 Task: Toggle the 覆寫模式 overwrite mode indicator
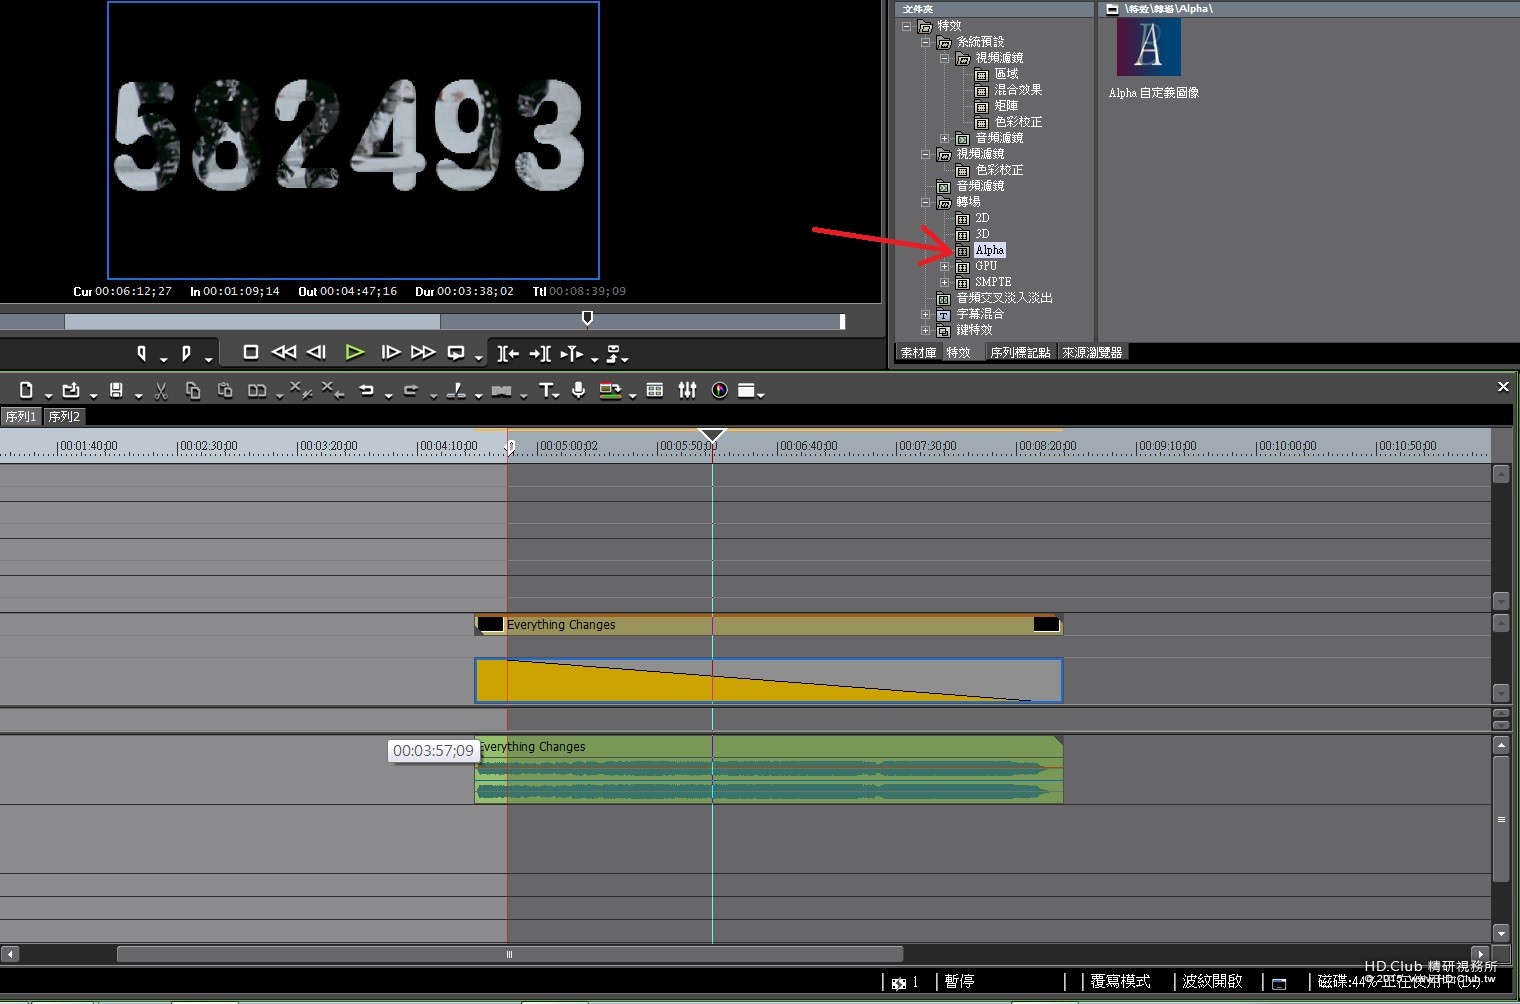1120,982
